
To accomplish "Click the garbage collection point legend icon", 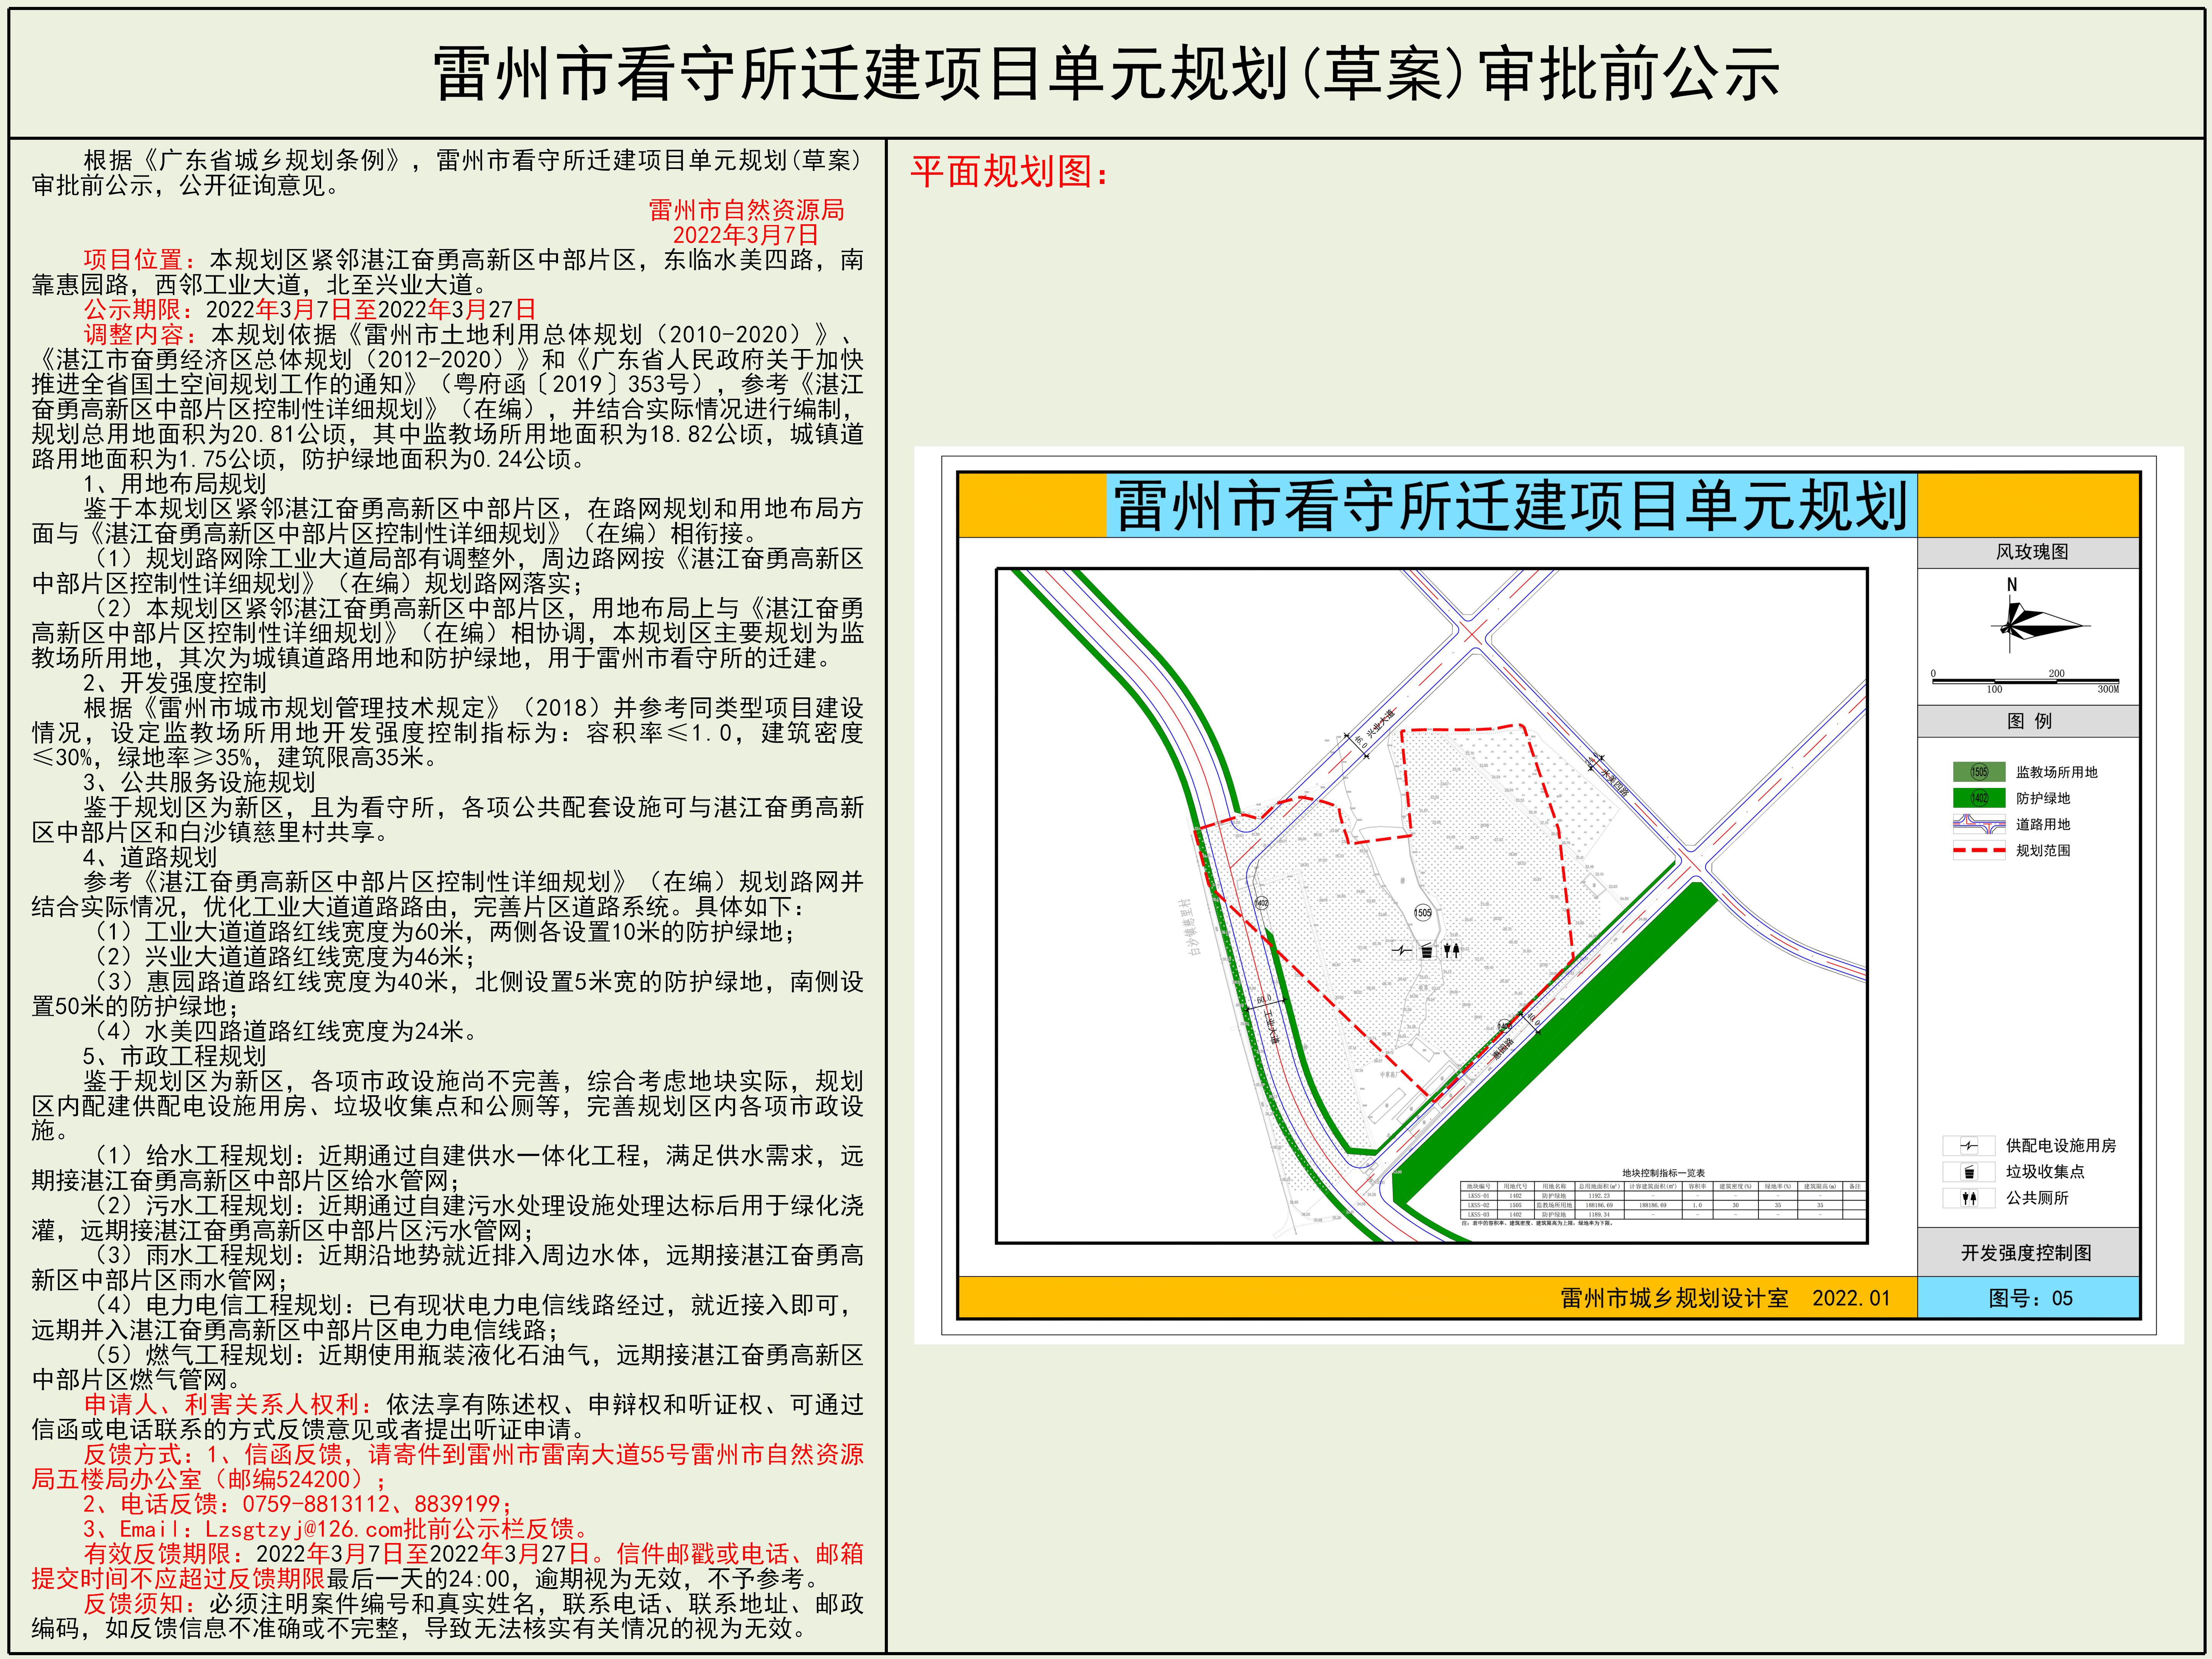I will point(1969,1172).
